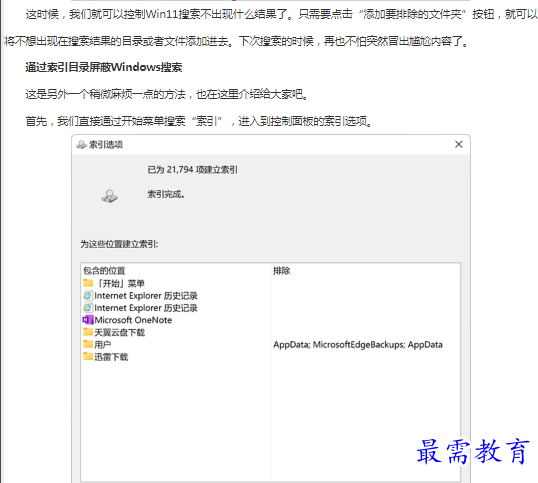Screen dimensions: 538x483
Task: Click the 索引完成。 status text
Action: pos(166,194)
